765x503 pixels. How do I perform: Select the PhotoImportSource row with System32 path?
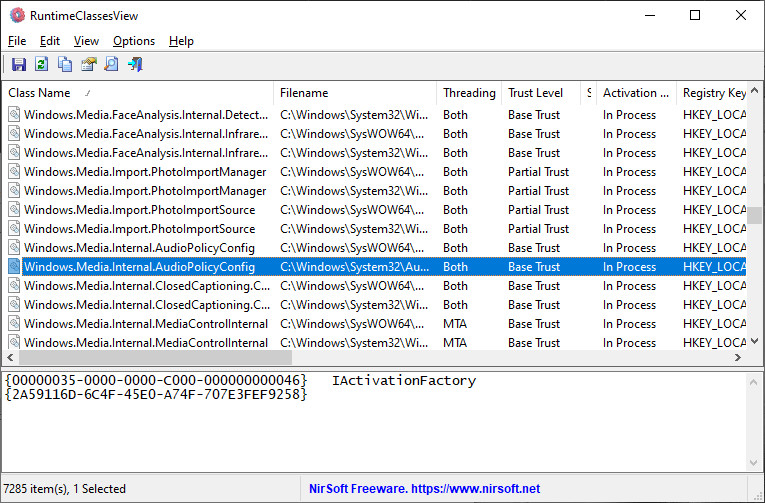[x=375, y=229]
